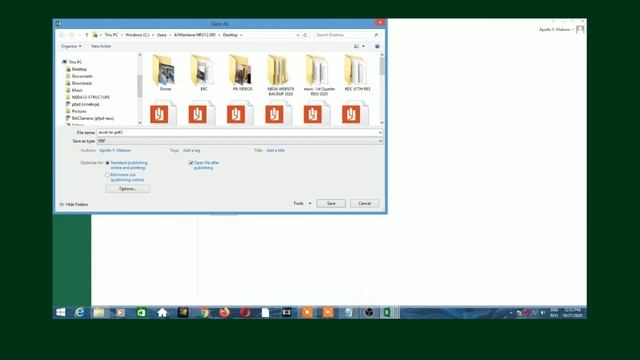Click navigation pane scrollbar thumb

(x=140, y=86)
